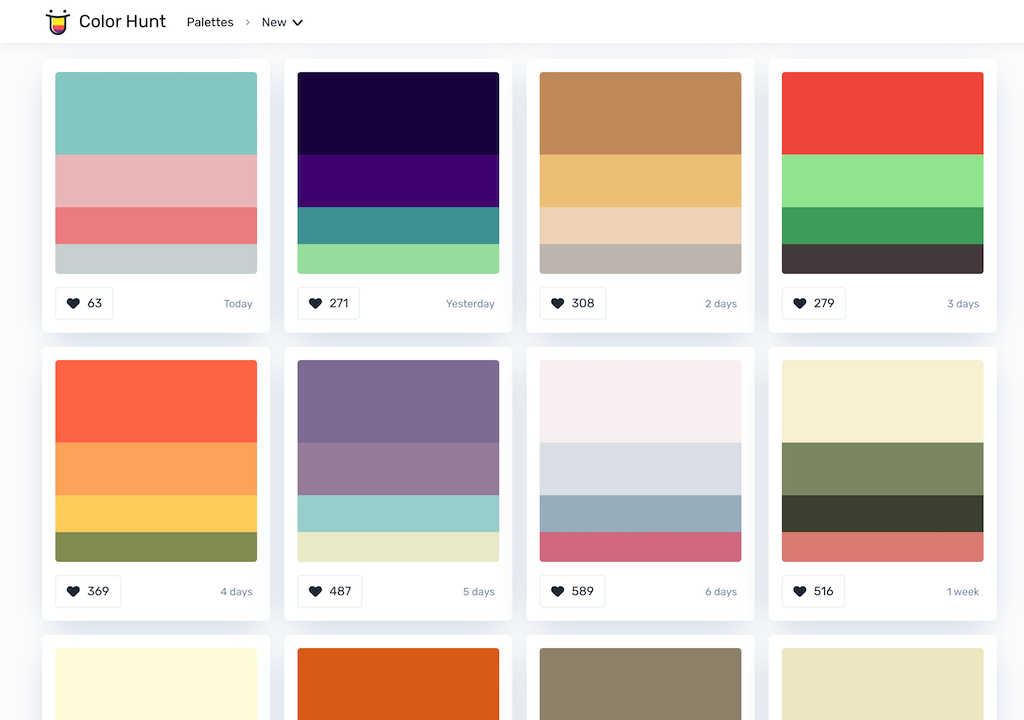Screen dimensions: 1024x720
Task: Select the aqua swatch in the 5 days palette
Action: click(x=398, y=514)
